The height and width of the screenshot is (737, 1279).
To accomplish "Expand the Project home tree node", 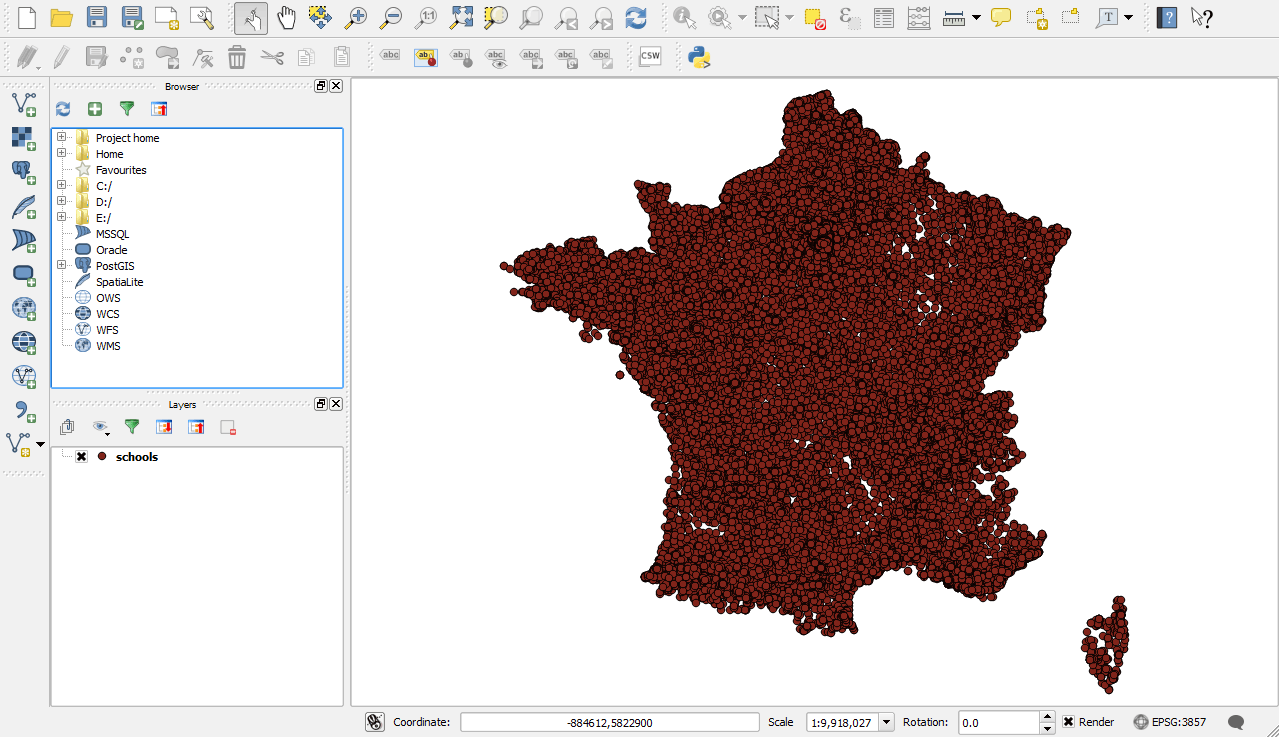I will point(62,138).
